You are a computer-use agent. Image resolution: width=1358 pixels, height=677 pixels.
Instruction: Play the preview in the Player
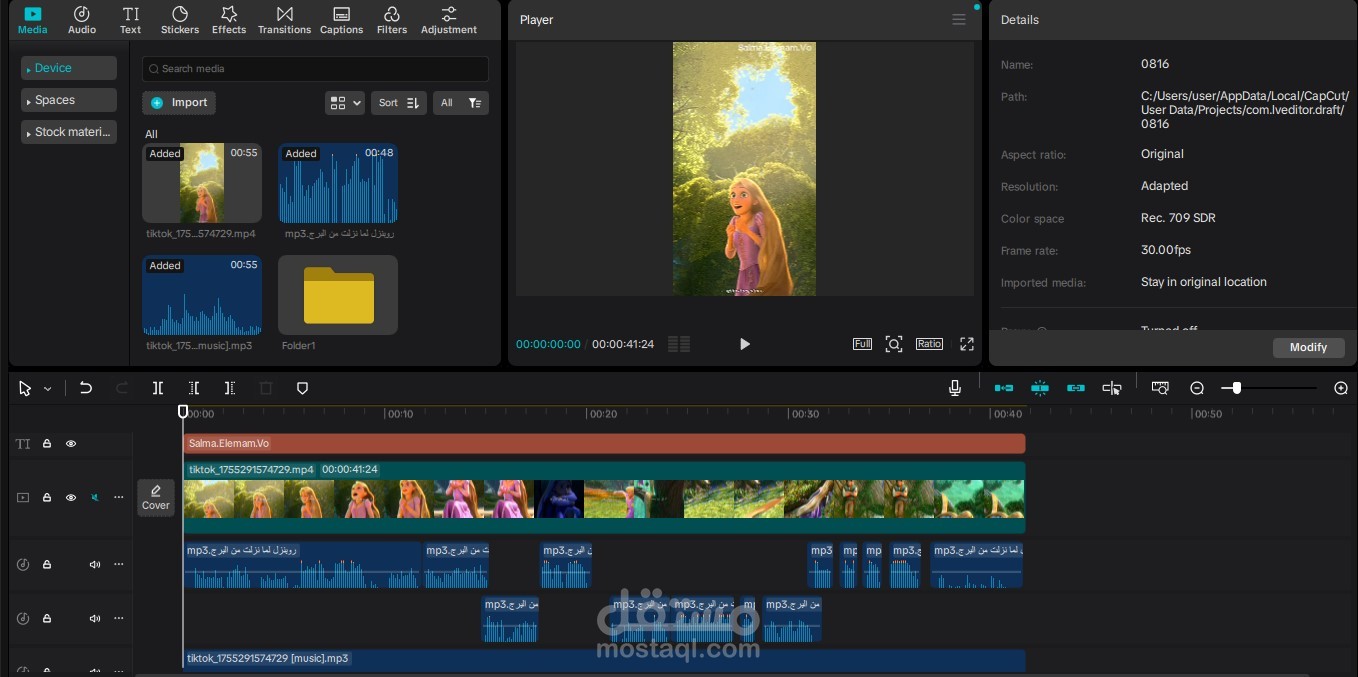point(745,344)
